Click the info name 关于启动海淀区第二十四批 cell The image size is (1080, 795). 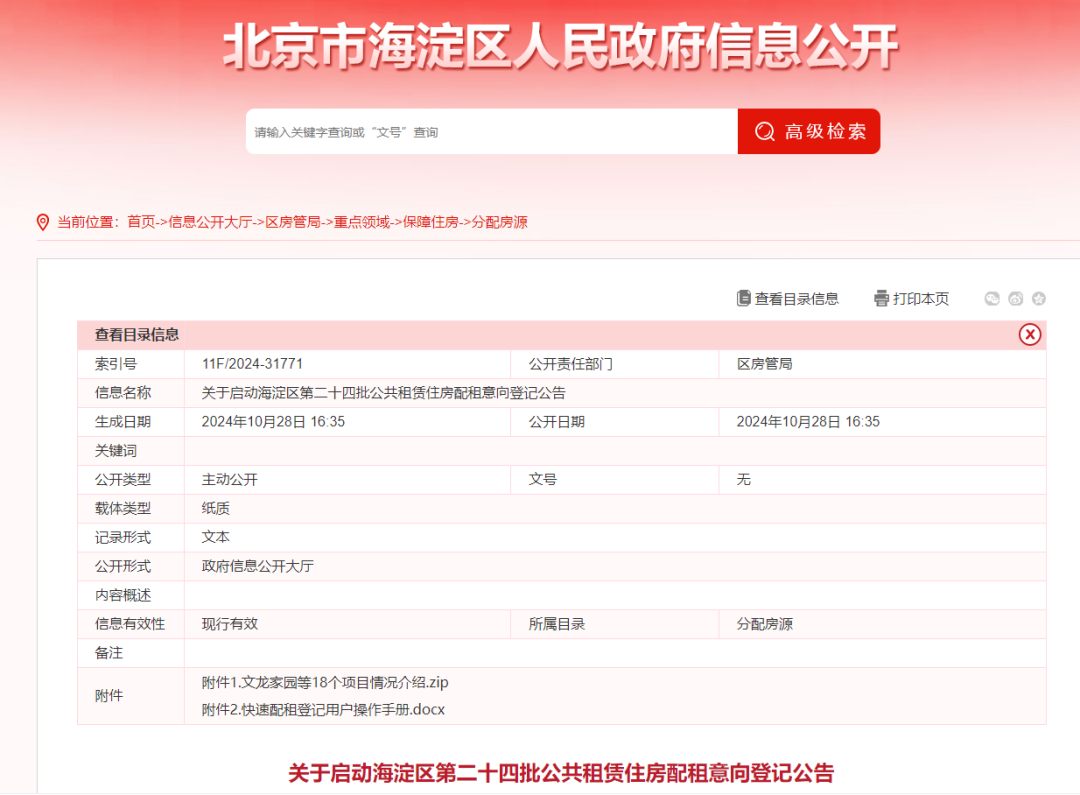383,393
